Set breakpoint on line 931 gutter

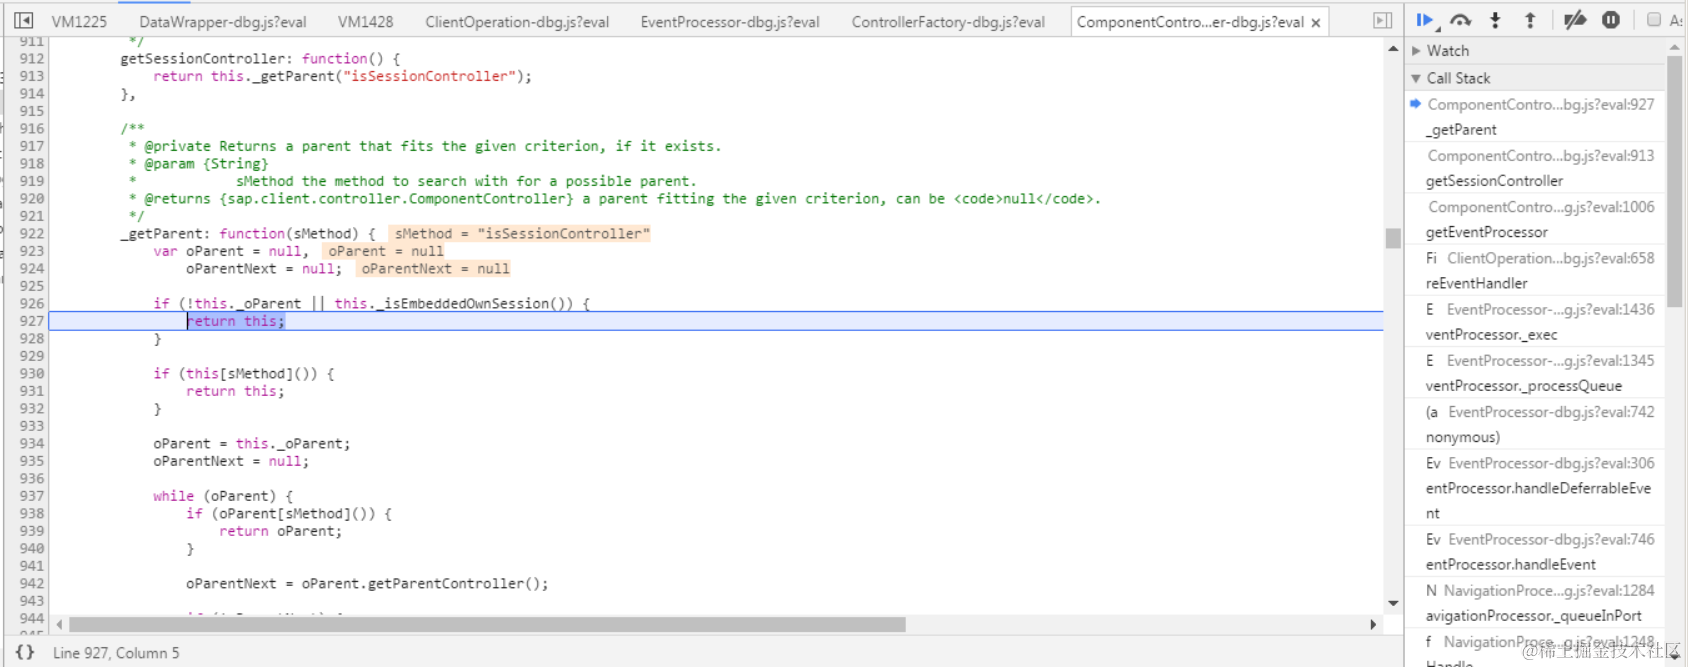click(31, 391)
